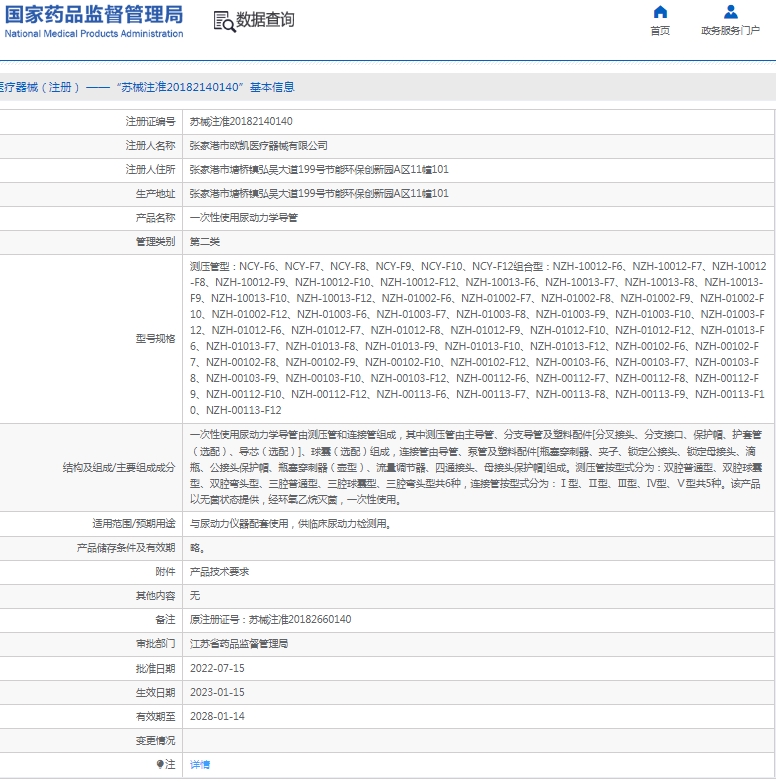This screenshot has height=782, width=776.
Task: Open 政务服务门户 text link
Action: (730, 31)
